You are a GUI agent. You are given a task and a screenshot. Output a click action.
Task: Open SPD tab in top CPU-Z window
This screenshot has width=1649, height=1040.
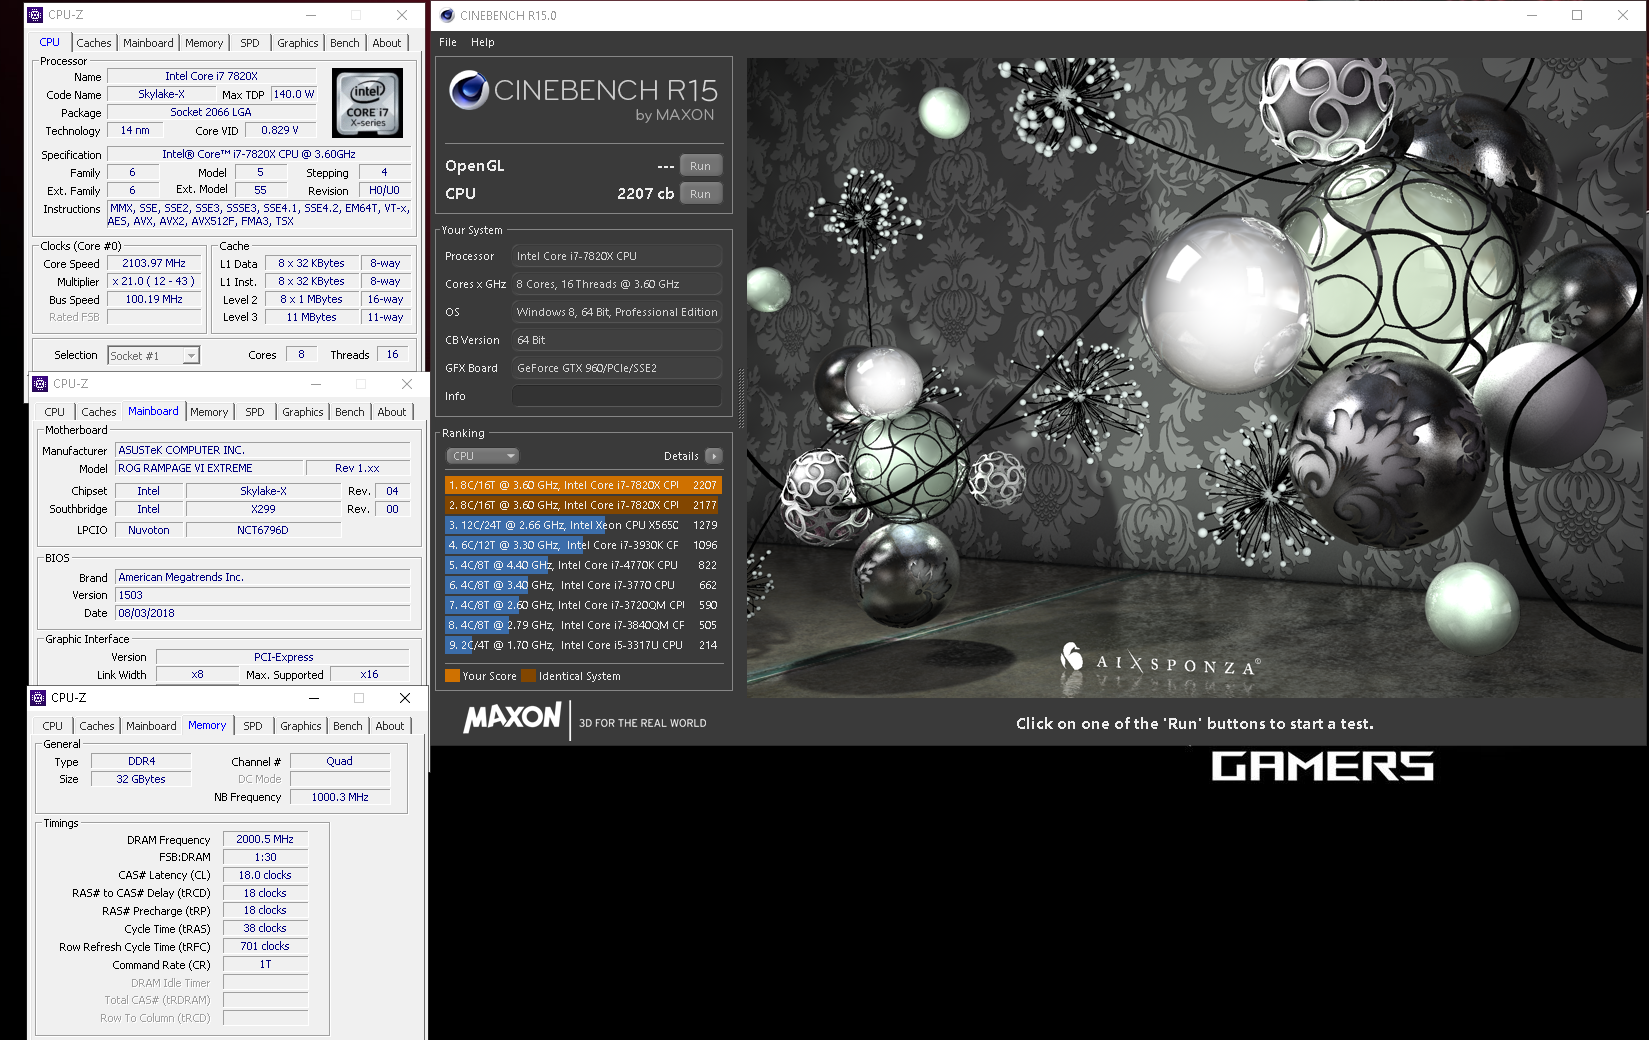point(250,43)
